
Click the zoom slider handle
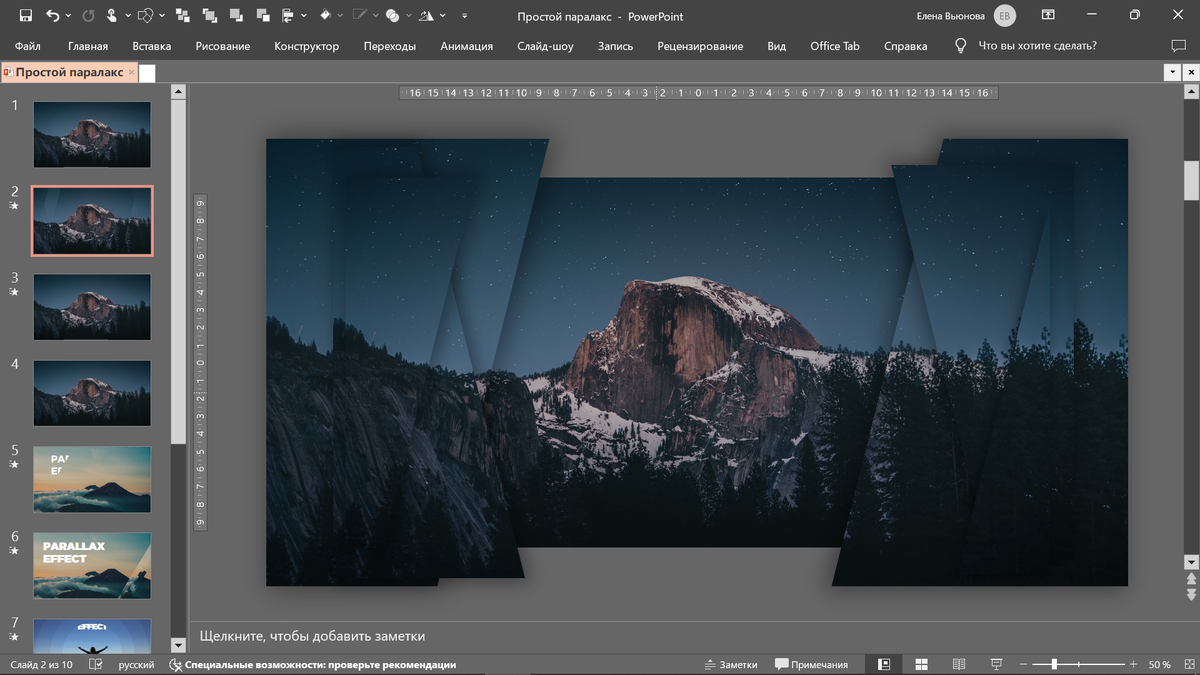pos(1053,664)
